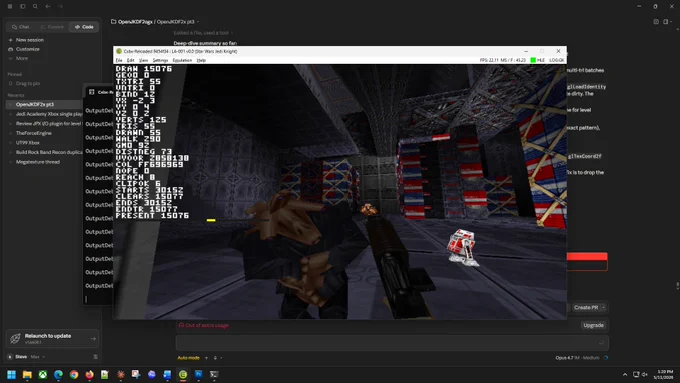The image size is (680, 383).
Task: Click the FPS readout in Cxbx-Reloaded menu bar
Action: point(489,60)
